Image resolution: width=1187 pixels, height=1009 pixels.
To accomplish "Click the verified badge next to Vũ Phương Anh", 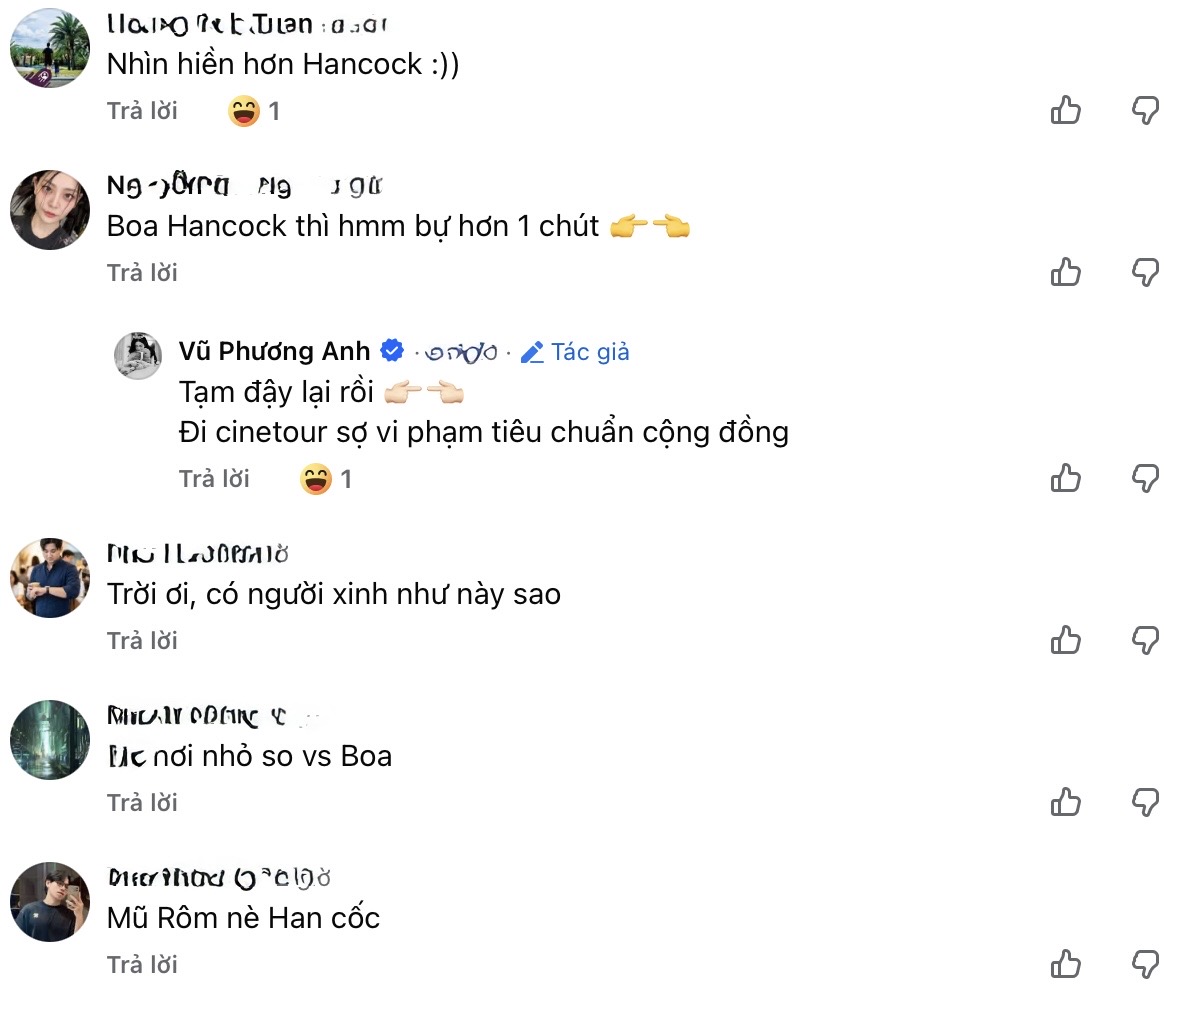I will [392, 350].
